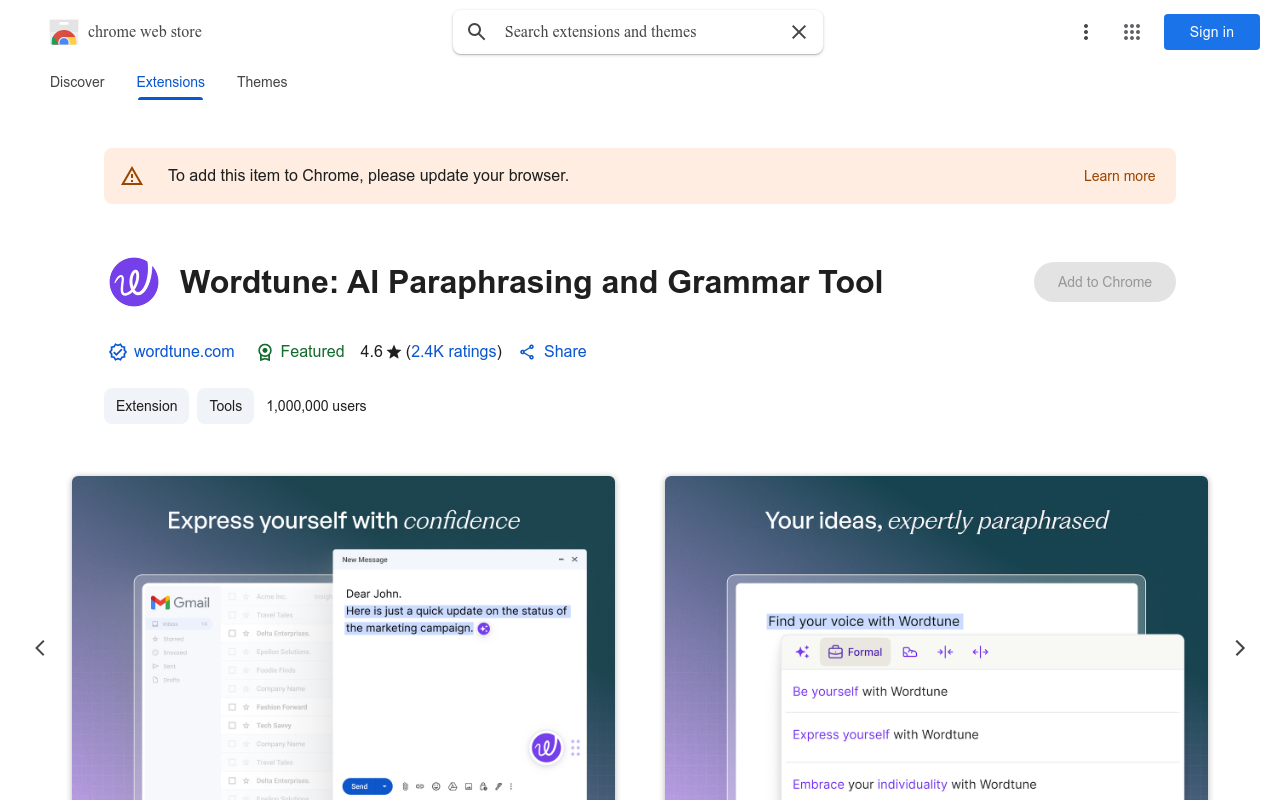Open the 2.4K ratings link
Viewport: 1280px width, 800px height.
click(x=454, y=352)
